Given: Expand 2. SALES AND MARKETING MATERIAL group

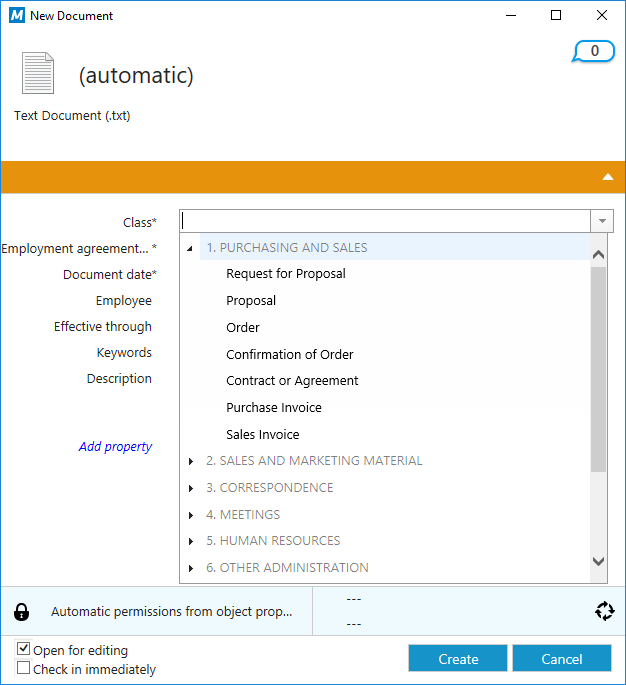Looking at the screenshot, I should click(x=190, y=461).
